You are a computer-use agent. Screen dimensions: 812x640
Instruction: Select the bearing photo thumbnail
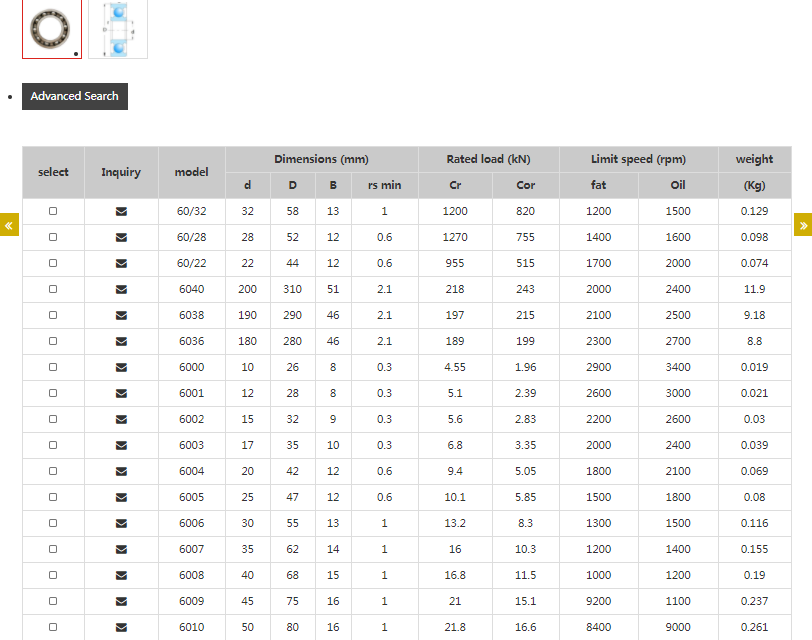click(x=52, y=29)
